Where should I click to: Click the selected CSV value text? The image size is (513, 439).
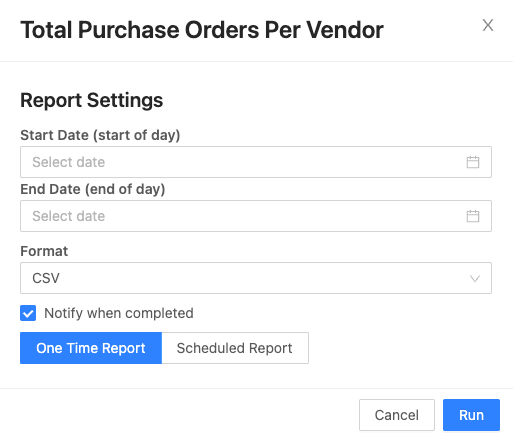[46, 278]
